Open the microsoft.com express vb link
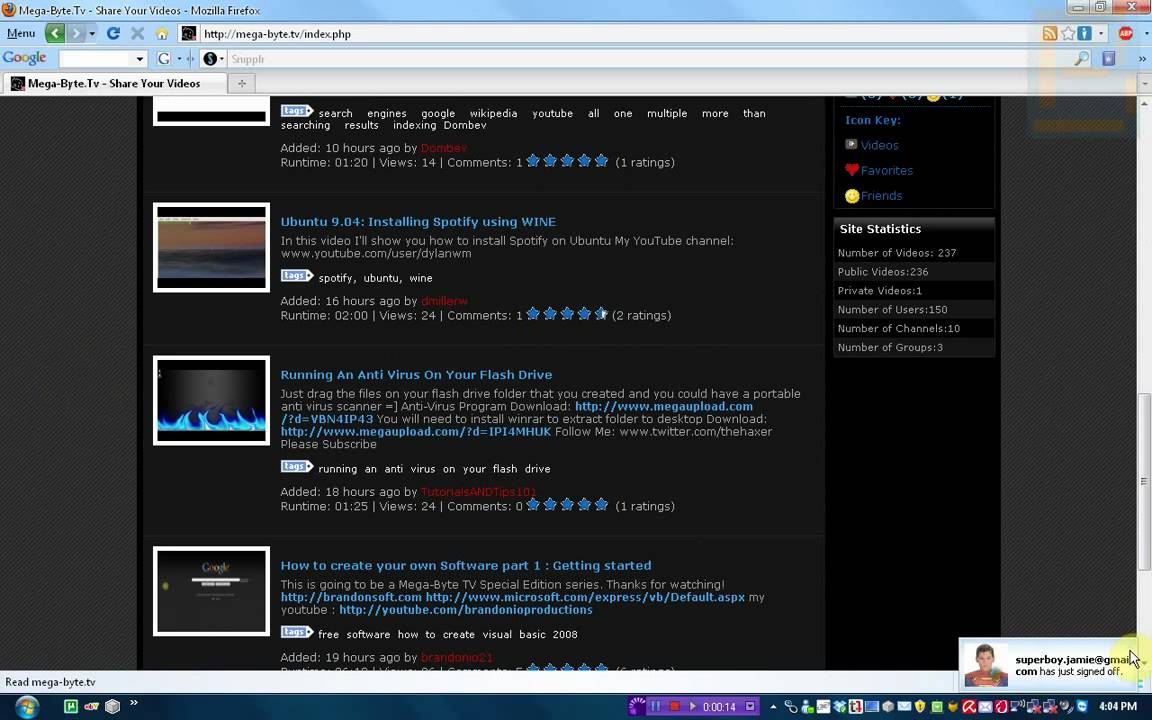 click(x=585, y=597)
